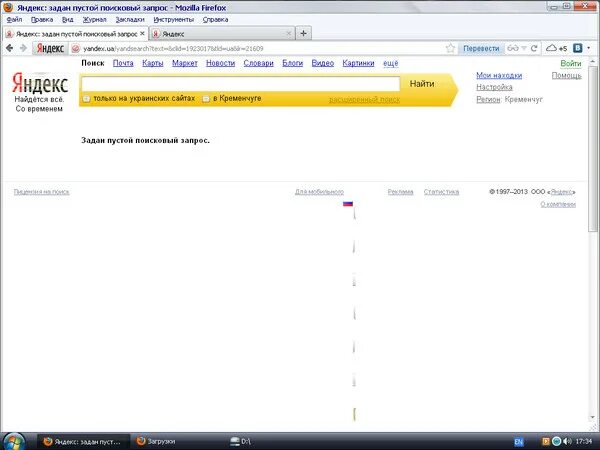Viewport: 600px width, 450px height.
Task: Open the Почта link
Action: (123, 63)
